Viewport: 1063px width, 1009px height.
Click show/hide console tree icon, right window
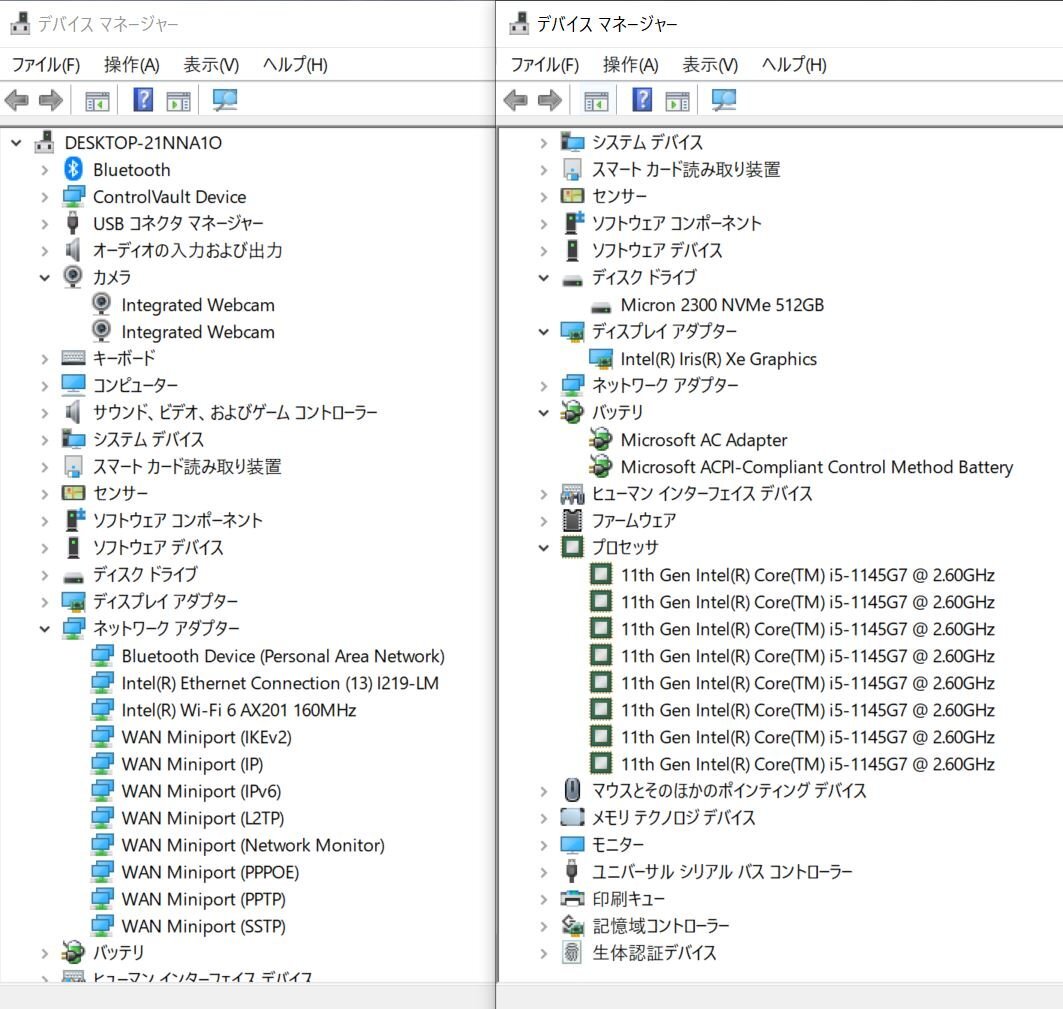(596, 101)
